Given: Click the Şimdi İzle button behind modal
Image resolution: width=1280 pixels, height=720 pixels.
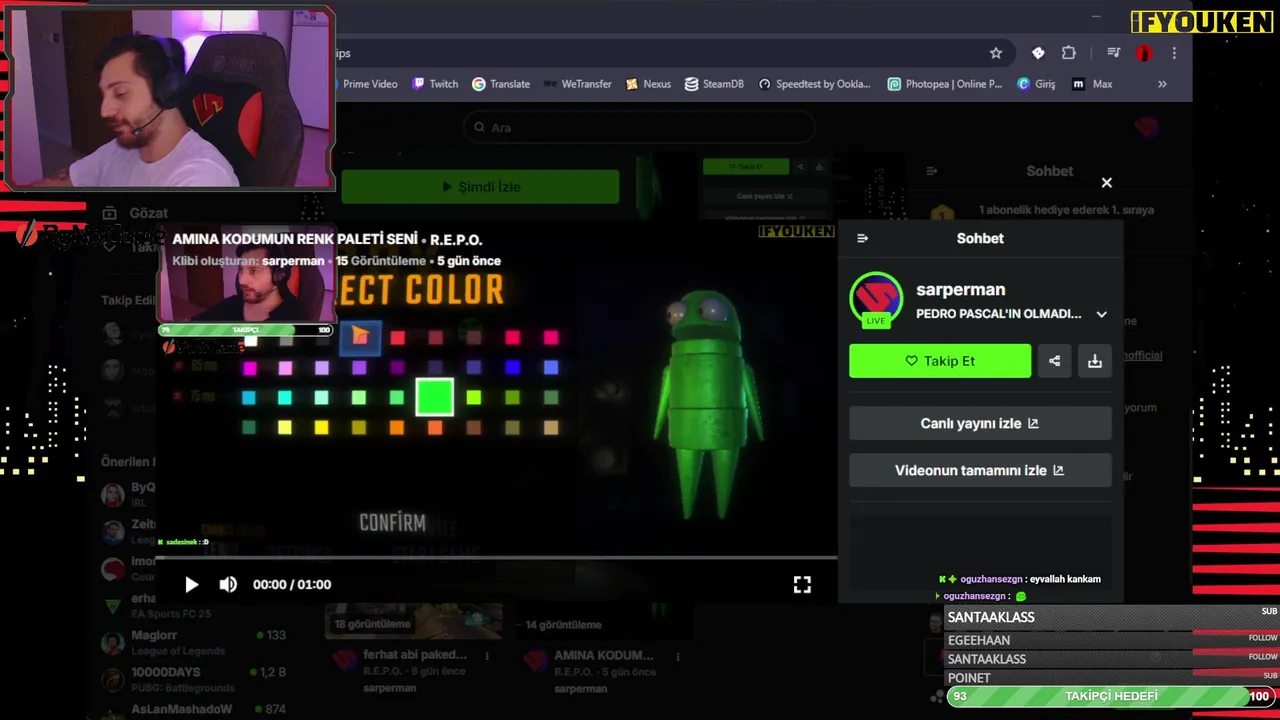Looking at the screenshot, I should click(x=480, y=187).
